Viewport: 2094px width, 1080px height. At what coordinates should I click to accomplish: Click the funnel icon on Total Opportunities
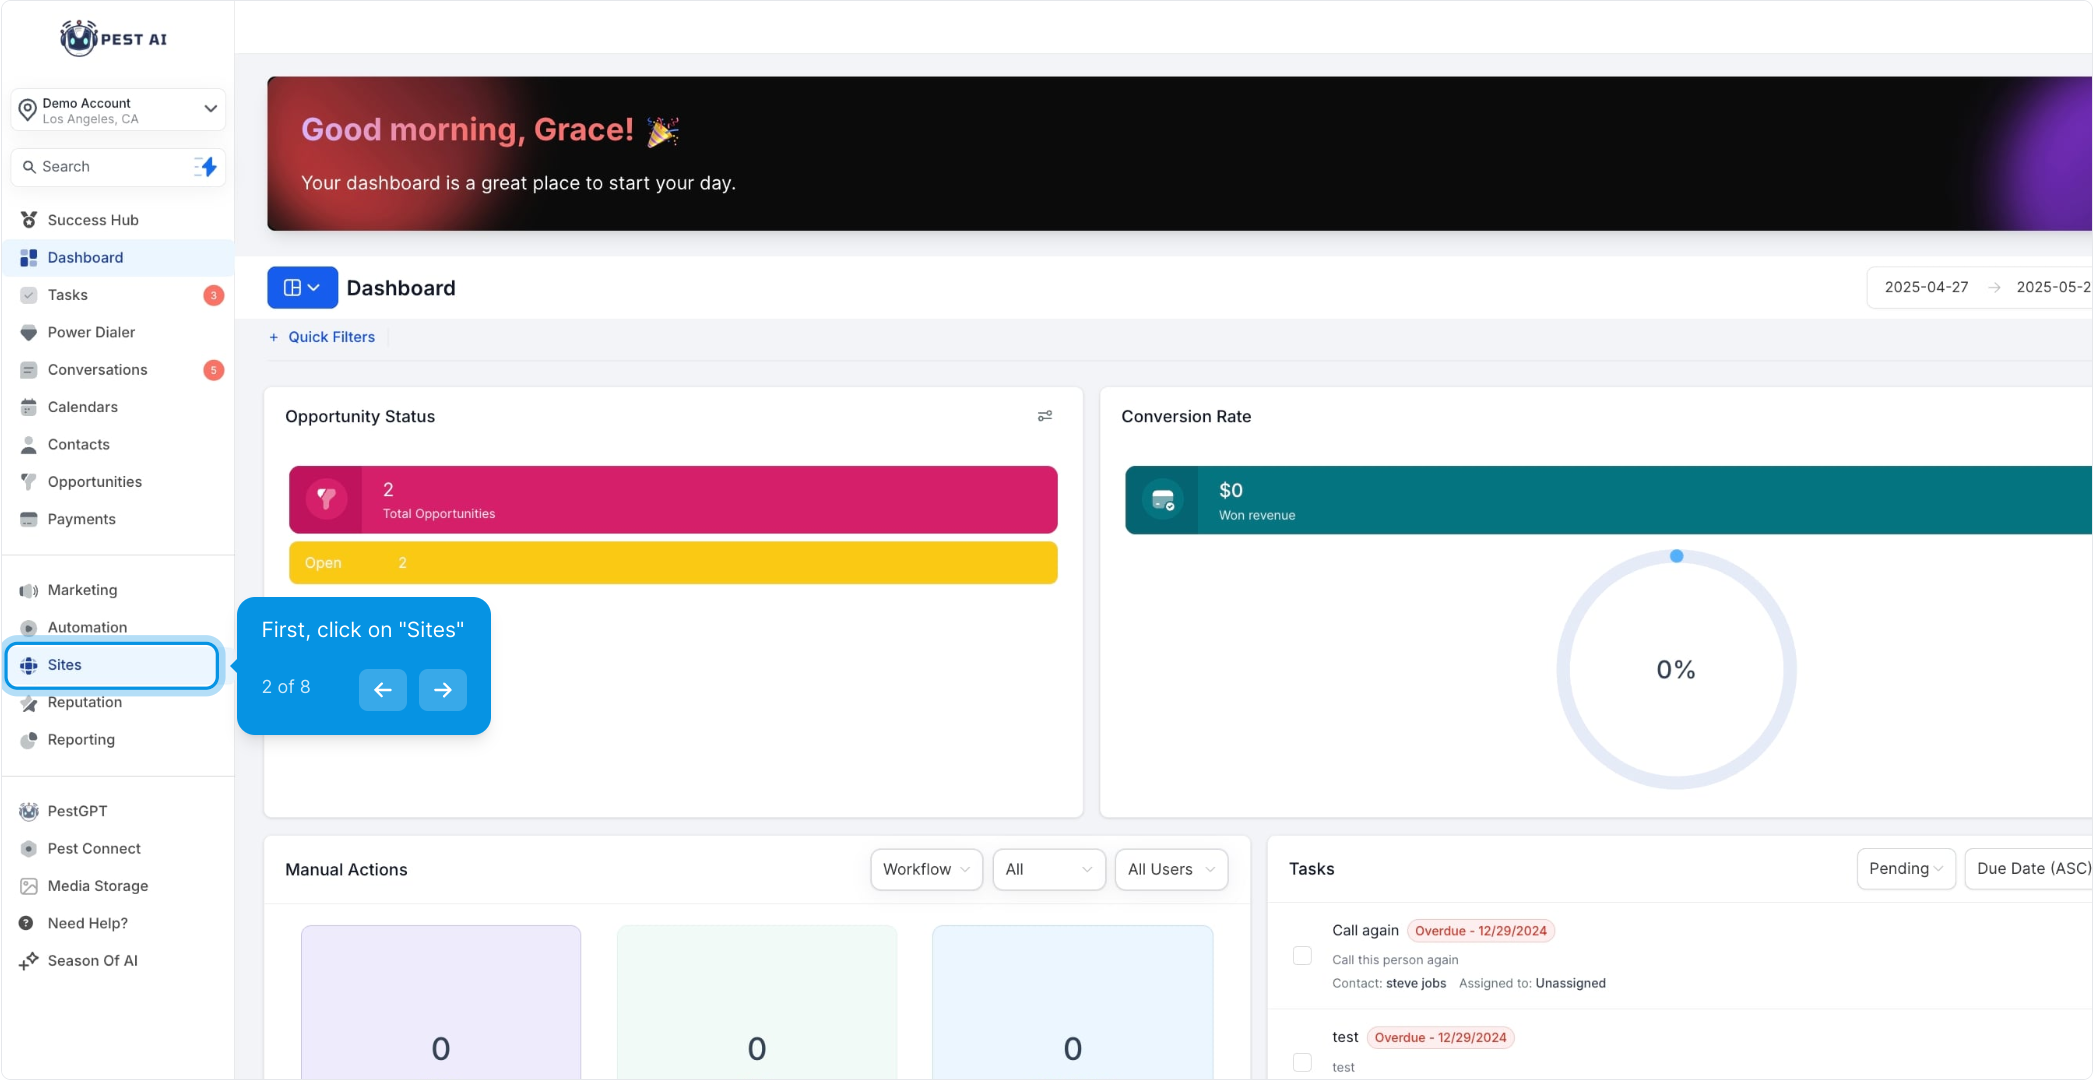click(326, 498)
